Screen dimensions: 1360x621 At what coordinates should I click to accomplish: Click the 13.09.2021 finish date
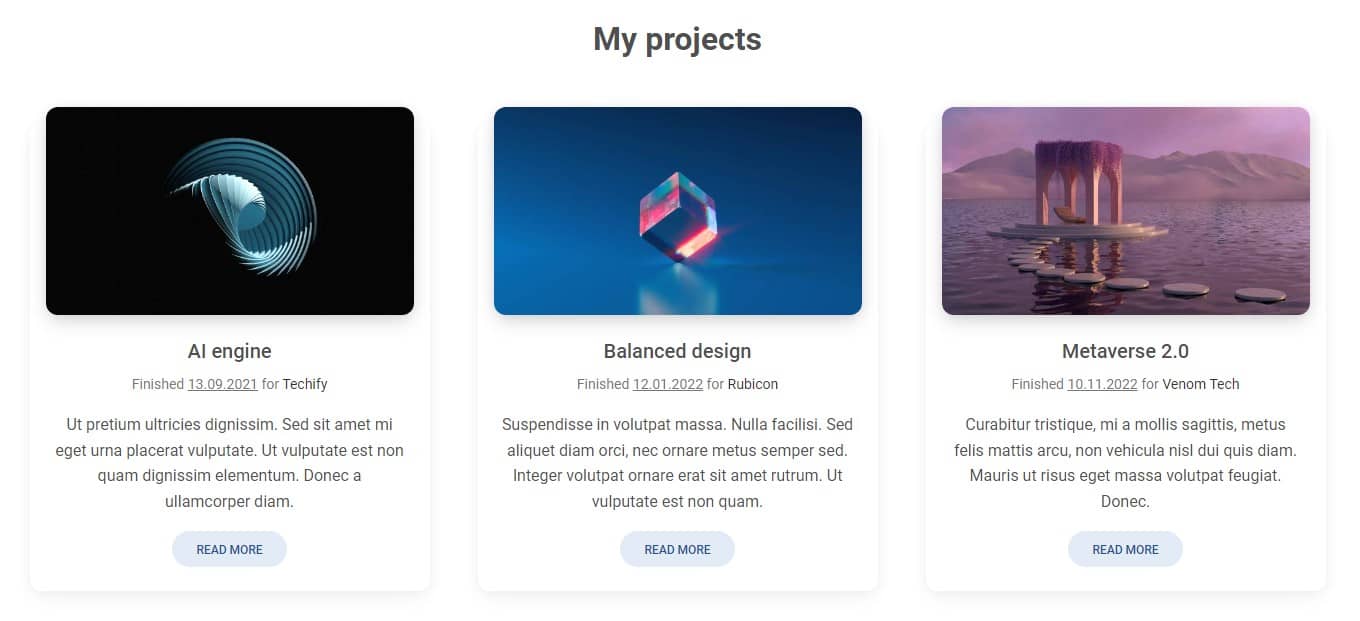[x=222, y=384]
